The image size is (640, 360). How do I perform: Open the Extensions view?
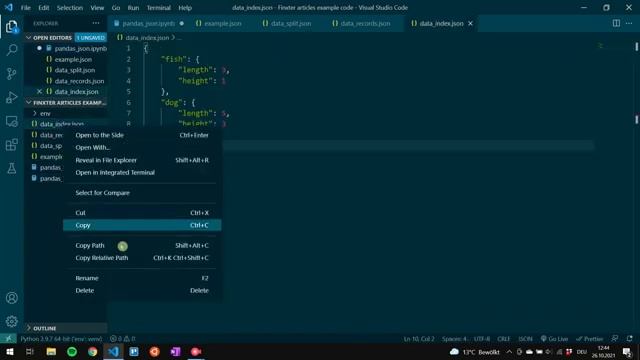pos(12,144)
